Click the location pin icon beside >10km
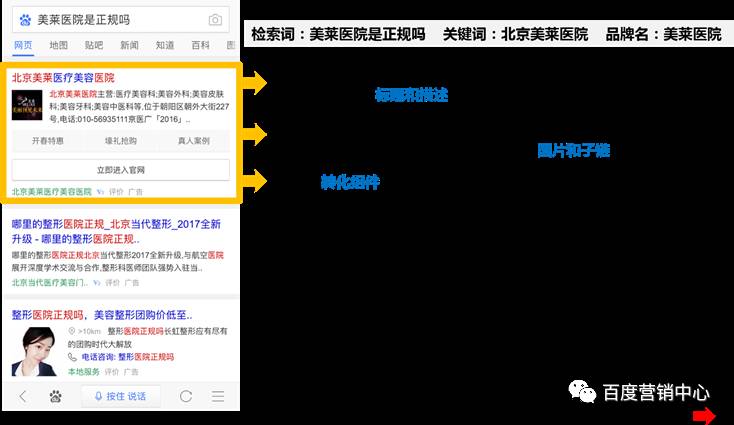Image resolution: width=734 pixels, height=425 pixels. [x=72, y=331]
